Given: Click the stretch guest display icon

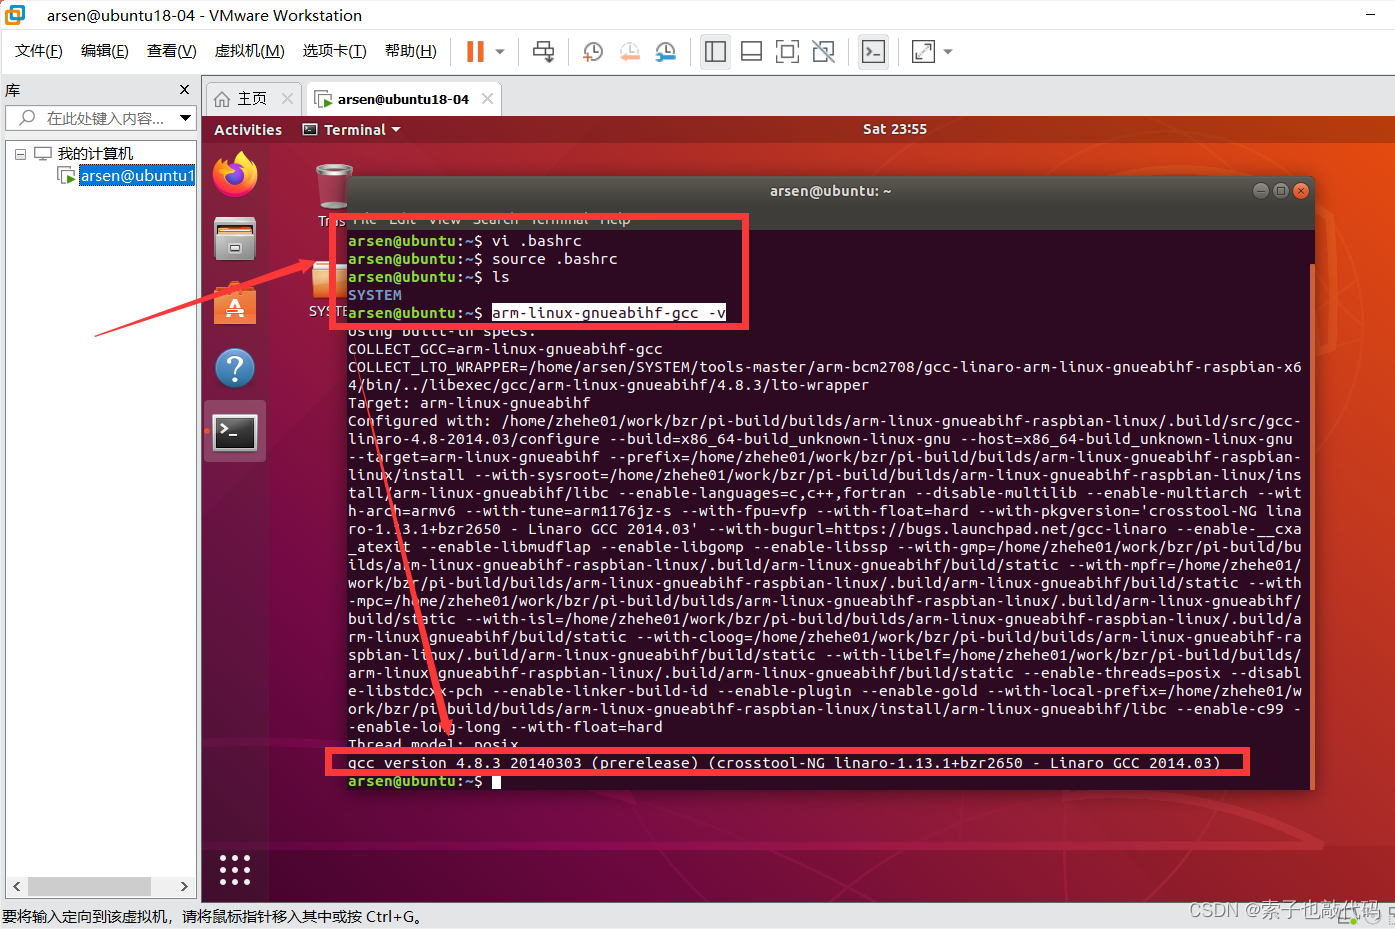Looking at the screenshot, I should tap(923, 51).
